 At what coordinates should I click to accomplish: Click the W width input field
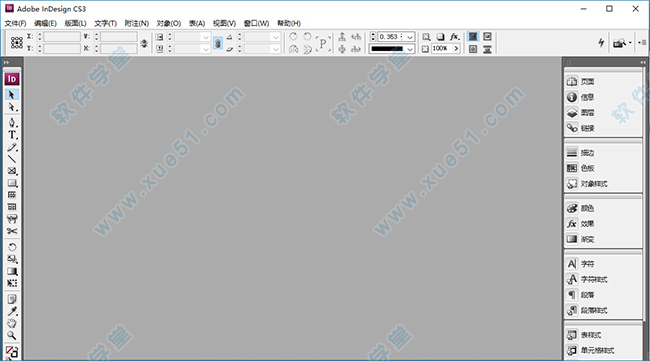tap(119, 37)
